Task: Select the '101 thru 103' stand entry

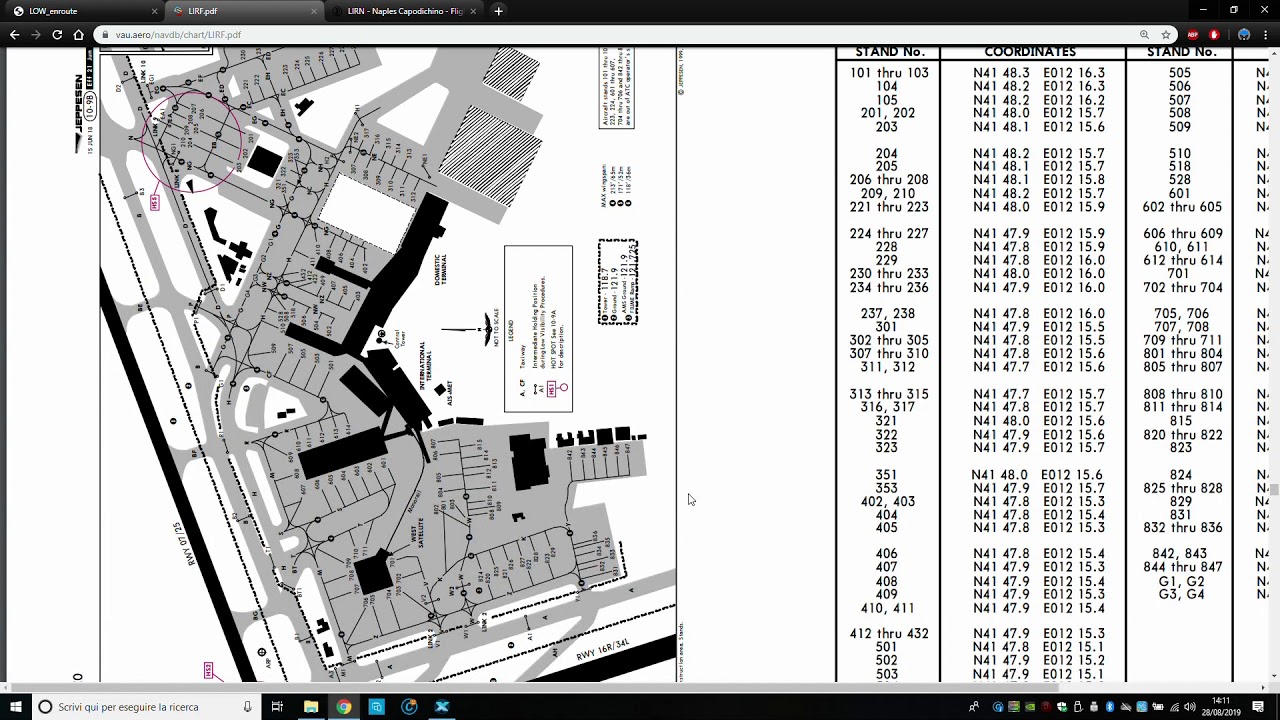Action: pos(889,73)
